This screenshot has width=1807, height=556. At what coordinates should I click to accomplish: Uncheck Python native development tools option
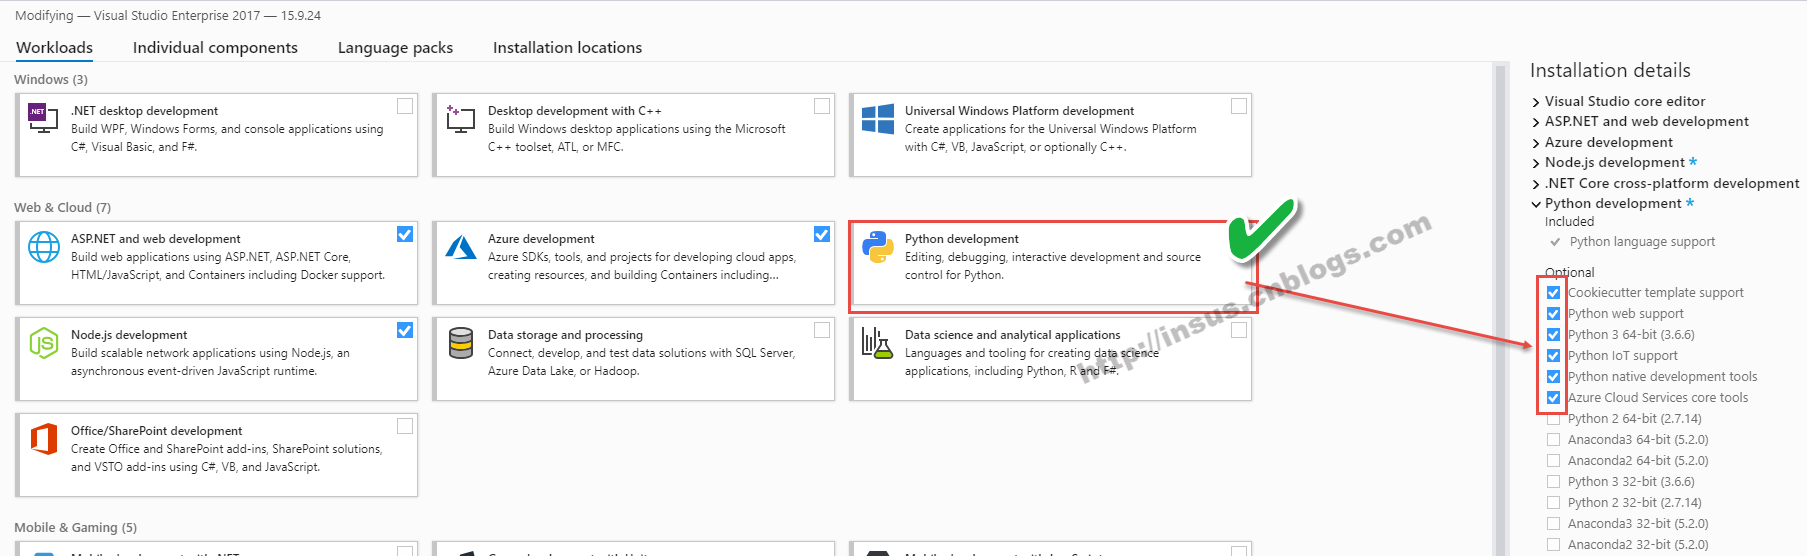click(1553, 377)
